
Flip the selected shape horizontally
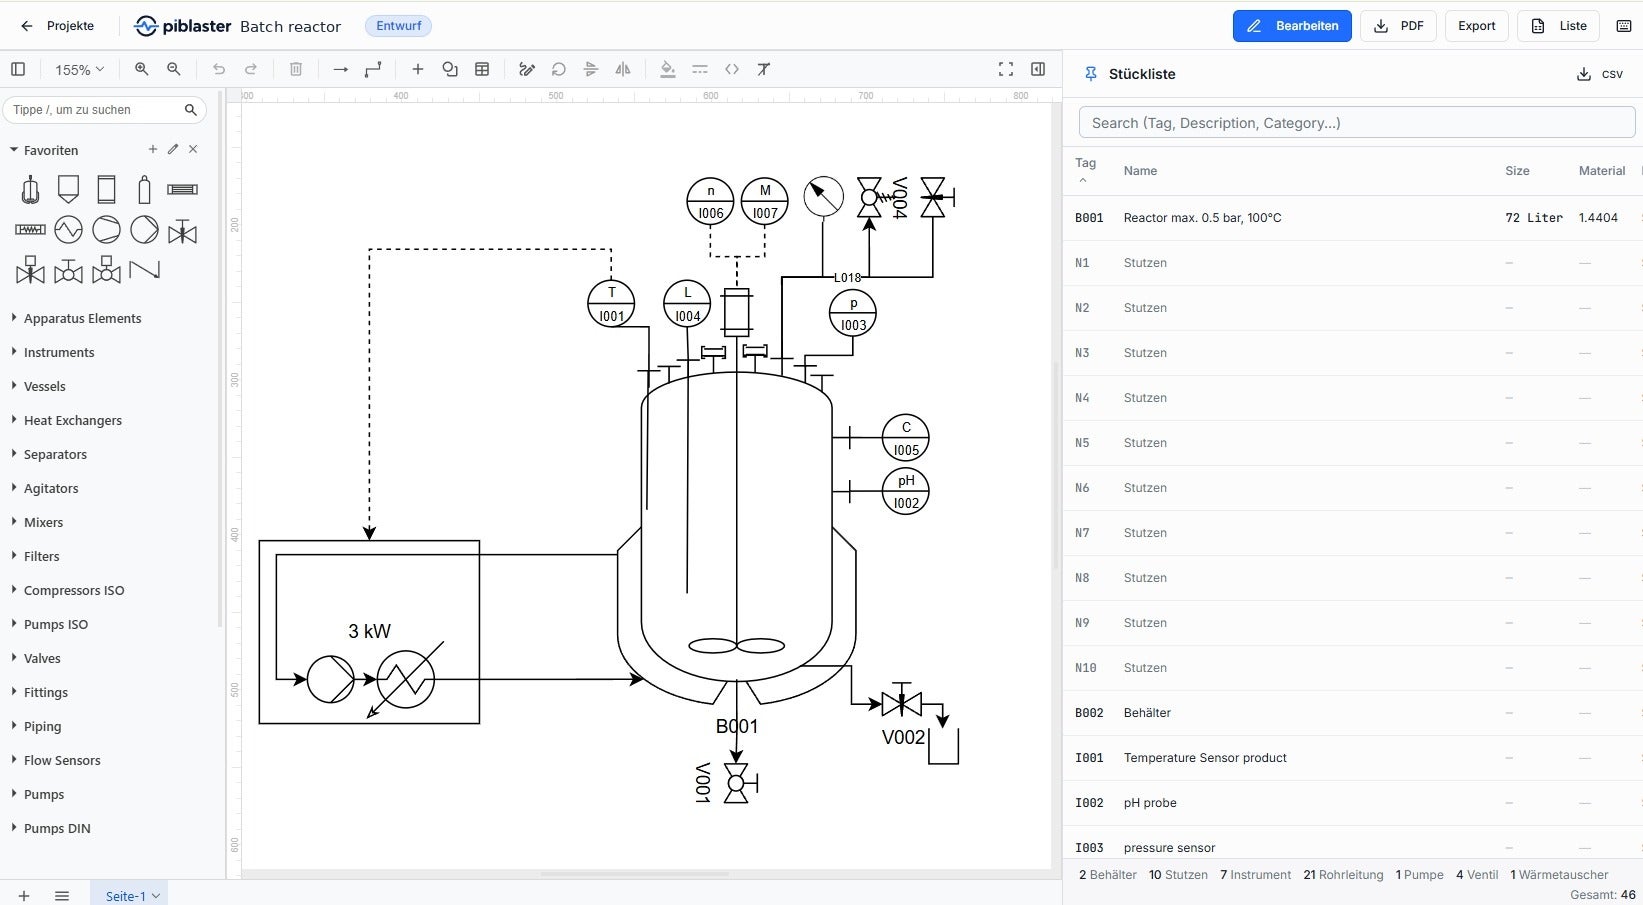tap(623, 69)
